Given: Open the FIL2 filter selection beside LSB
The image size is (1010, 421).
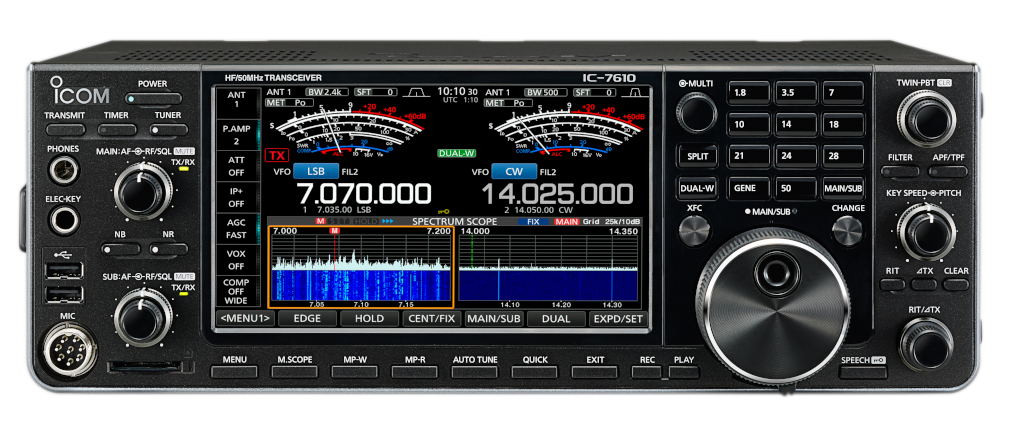Looking at the screenshot, I should (351, 172).
